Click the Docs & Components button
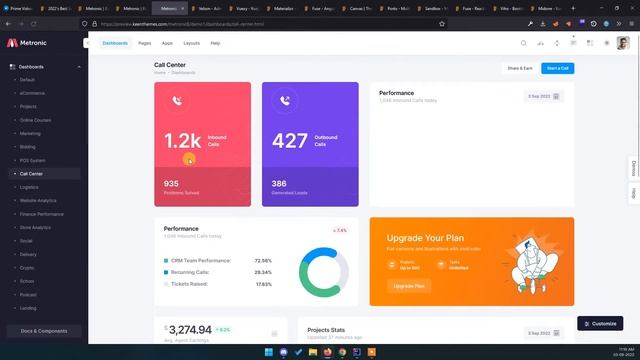Screen dimensions: 640x360 click(x=44, y=331)
